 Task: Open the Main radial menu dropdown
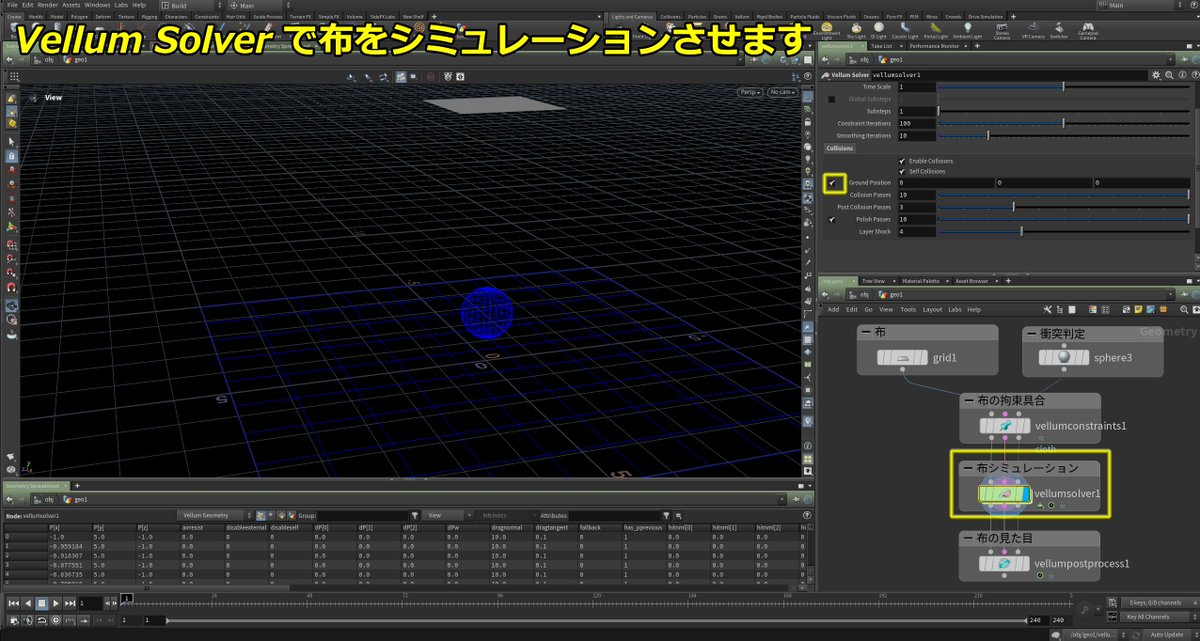coord(255,5)
